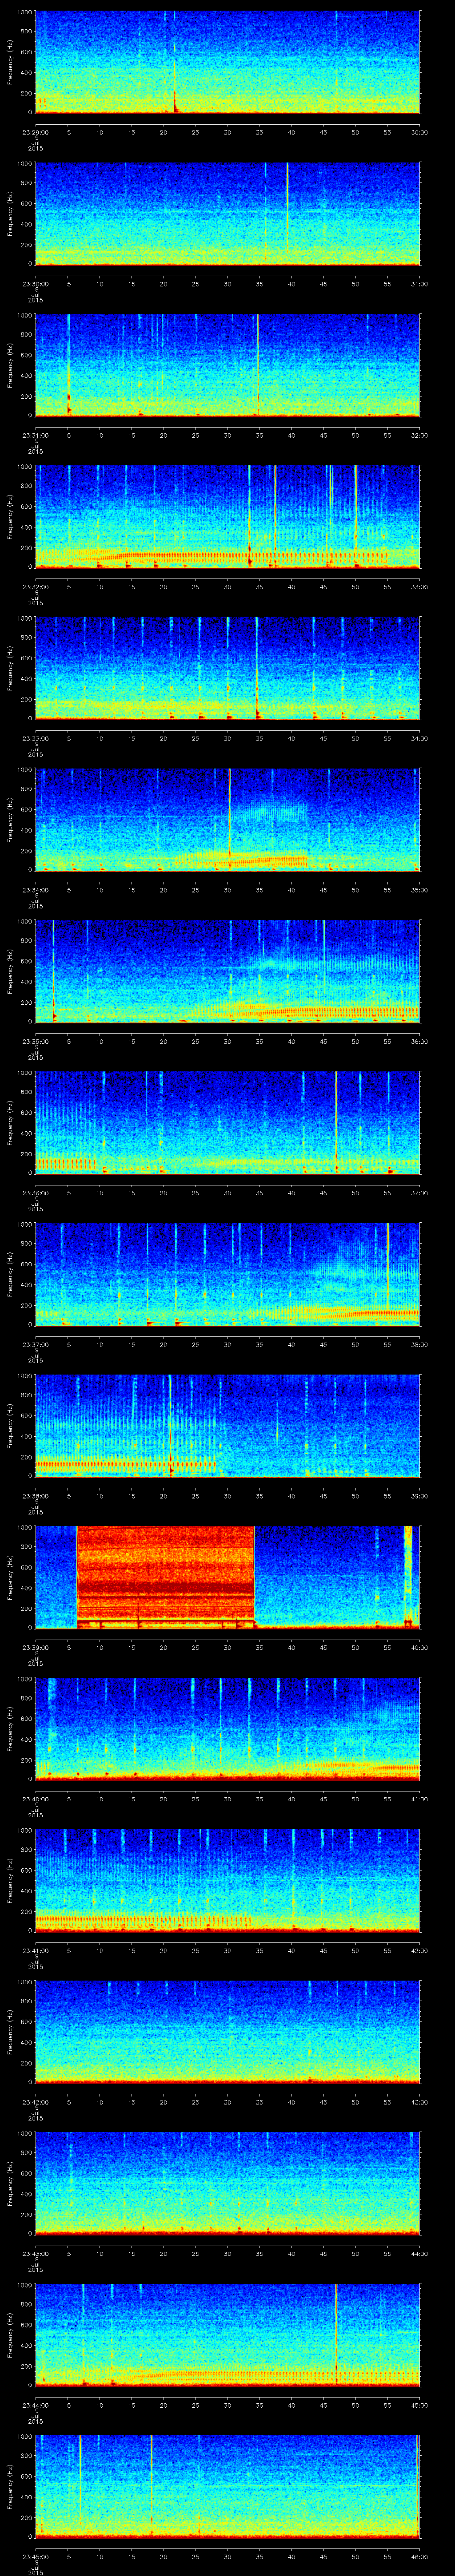Screen dimensions: 455x2576
Task: Click the 23:29:00 start time label
Action: tap(35, 132)
